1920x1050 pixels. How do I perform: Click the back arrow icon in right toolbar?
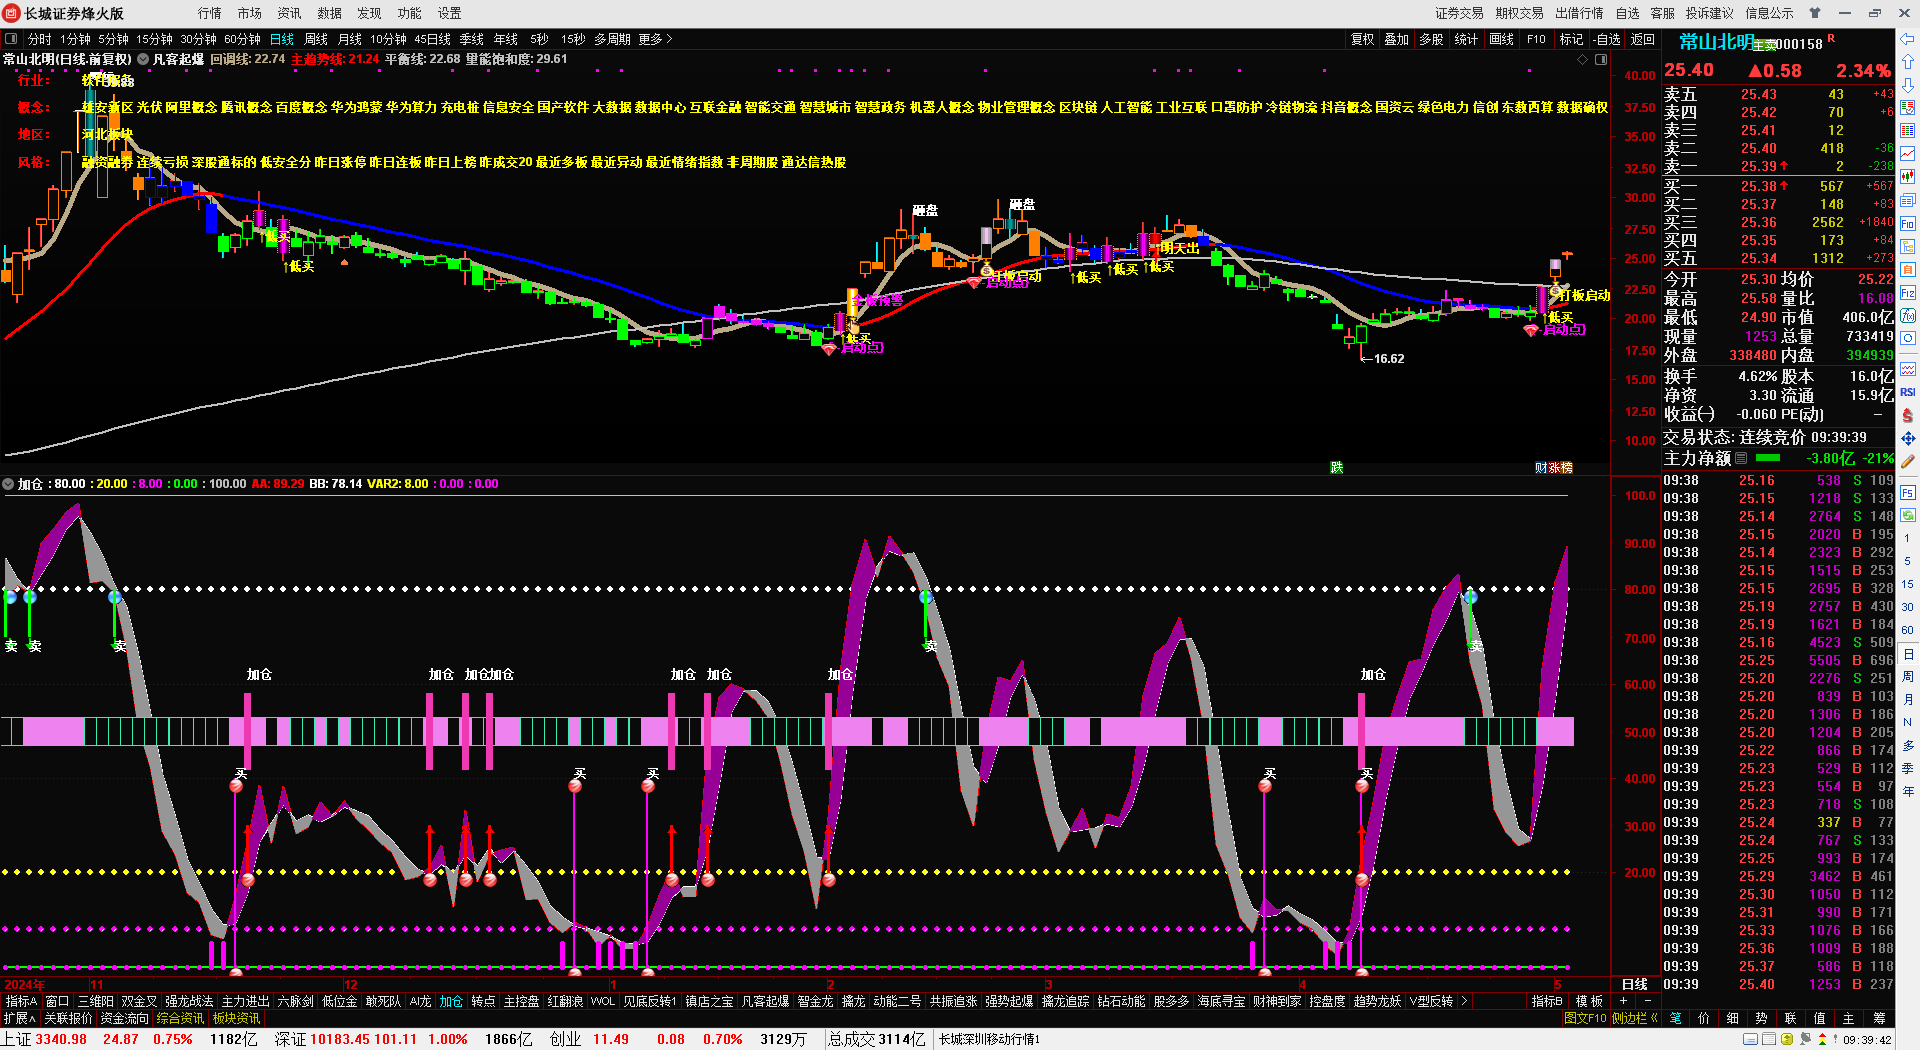click(1908, 39)
